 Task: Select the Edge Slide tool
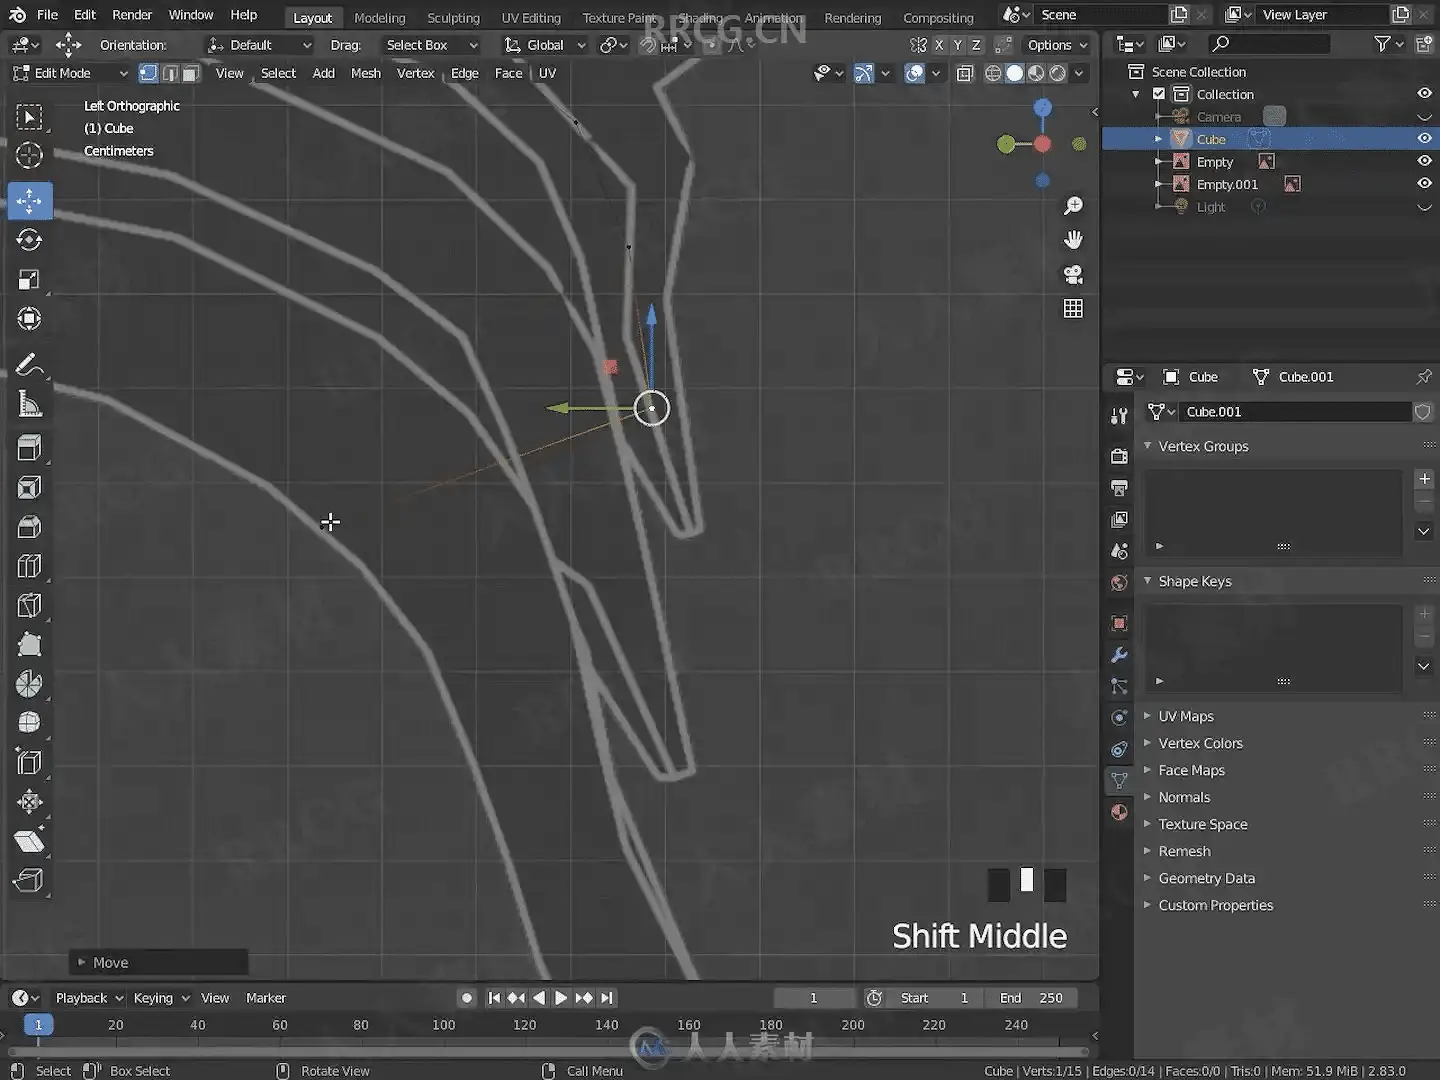pos(29,762)
